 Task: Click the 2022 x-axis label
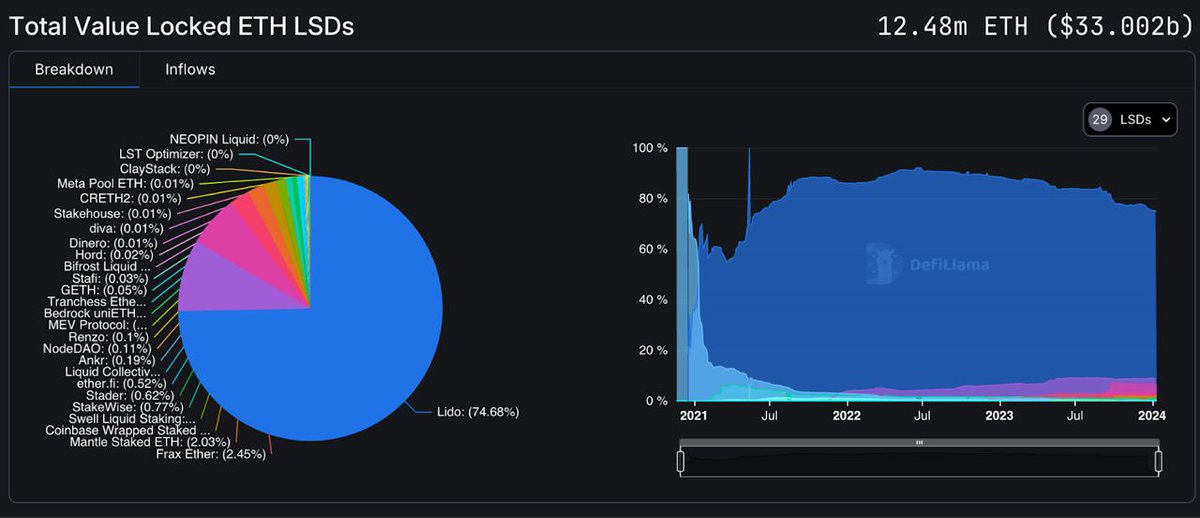847,414
